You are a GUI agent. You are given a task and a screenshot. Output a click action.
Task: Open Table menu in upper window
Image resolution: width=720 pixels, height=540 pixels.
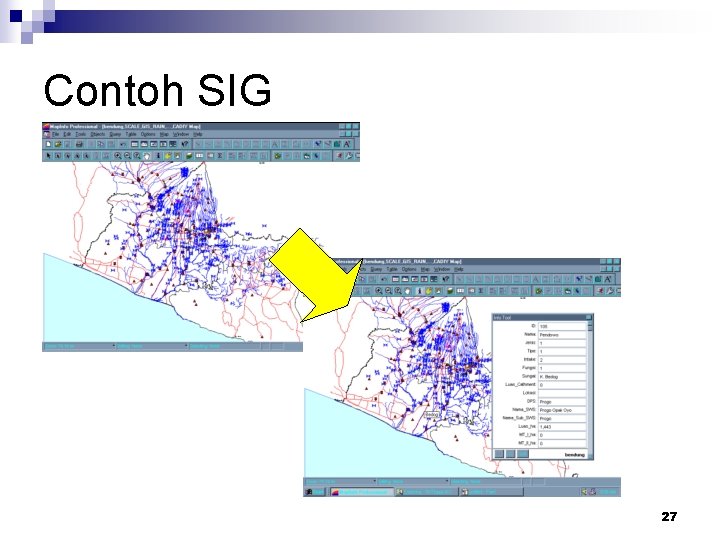tap(131, 135)
